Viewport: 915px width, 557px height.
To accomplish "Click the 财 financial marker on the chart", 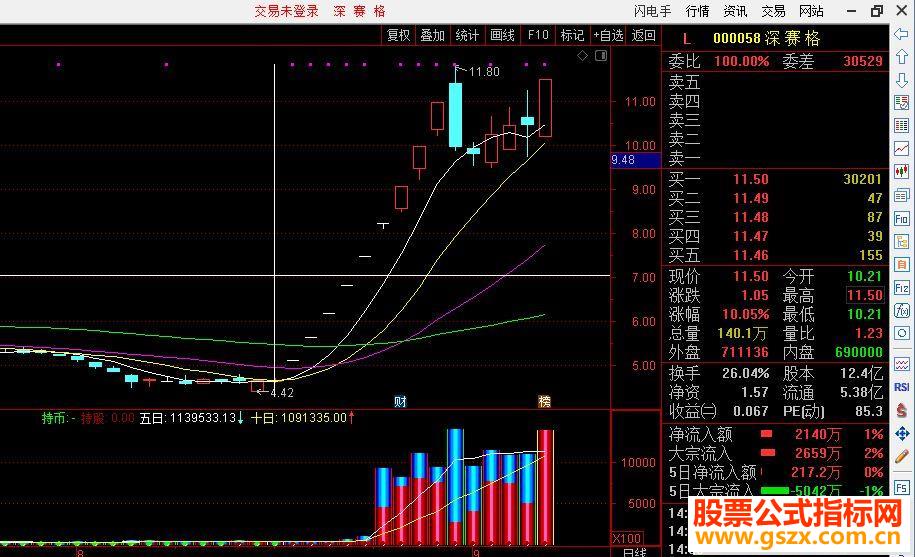I will click(x=400, y=402).
